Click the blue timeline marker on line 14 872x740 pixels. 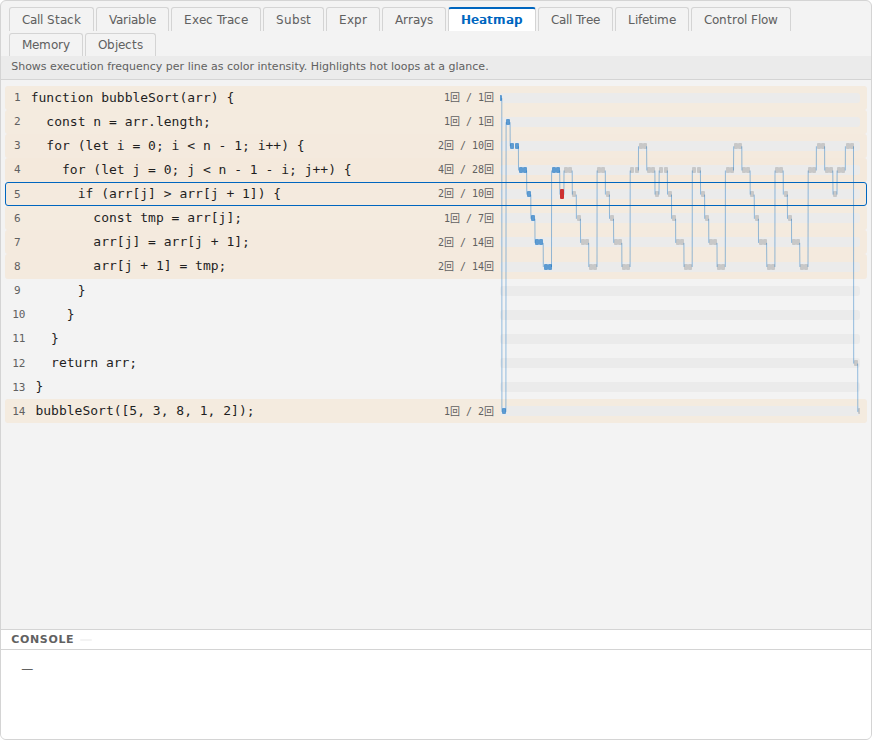tap(504, 411)
